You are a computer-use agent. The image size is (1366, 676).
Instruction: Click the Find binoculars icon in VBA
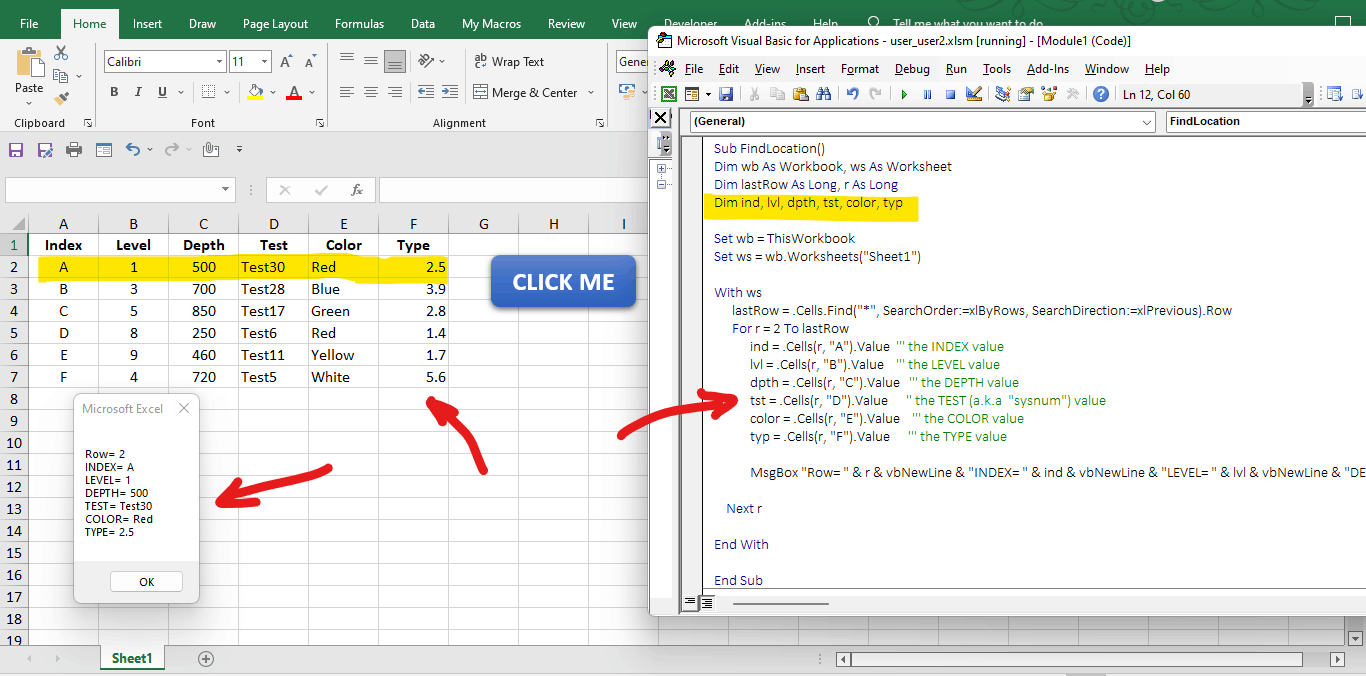824,95
